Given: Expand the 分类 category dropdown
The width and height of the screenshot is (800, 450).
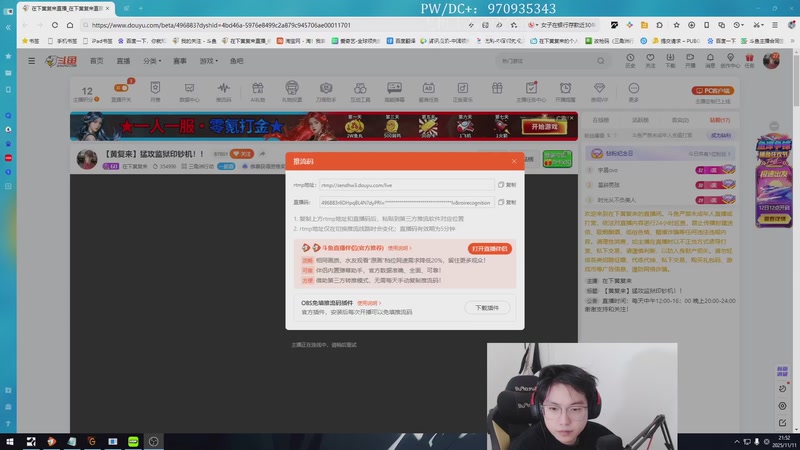Looking at the screenshot, I should click(152, 61).
